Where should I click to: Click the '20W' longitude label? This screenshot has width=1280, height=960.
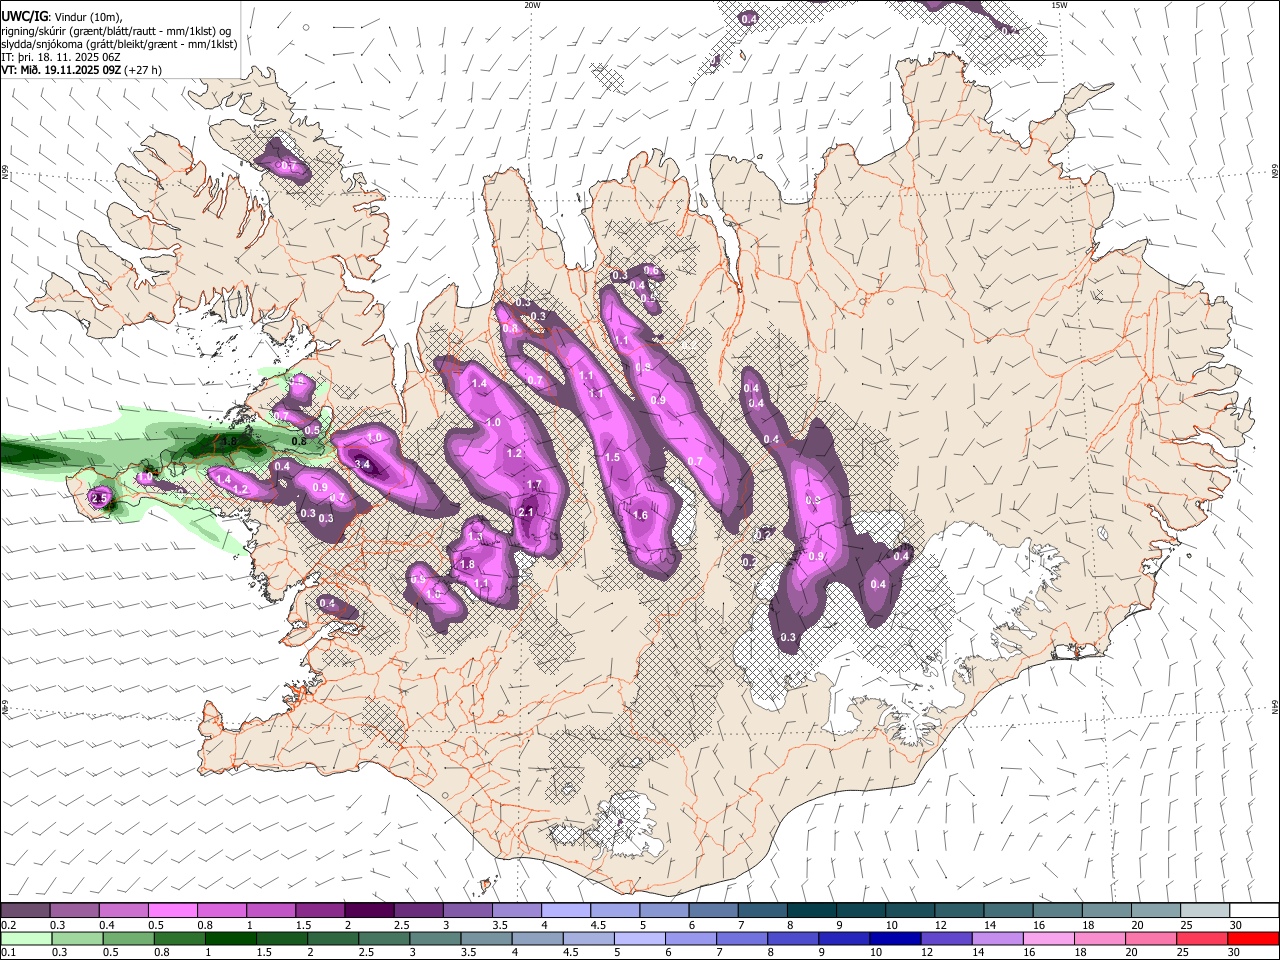[532, 5]
